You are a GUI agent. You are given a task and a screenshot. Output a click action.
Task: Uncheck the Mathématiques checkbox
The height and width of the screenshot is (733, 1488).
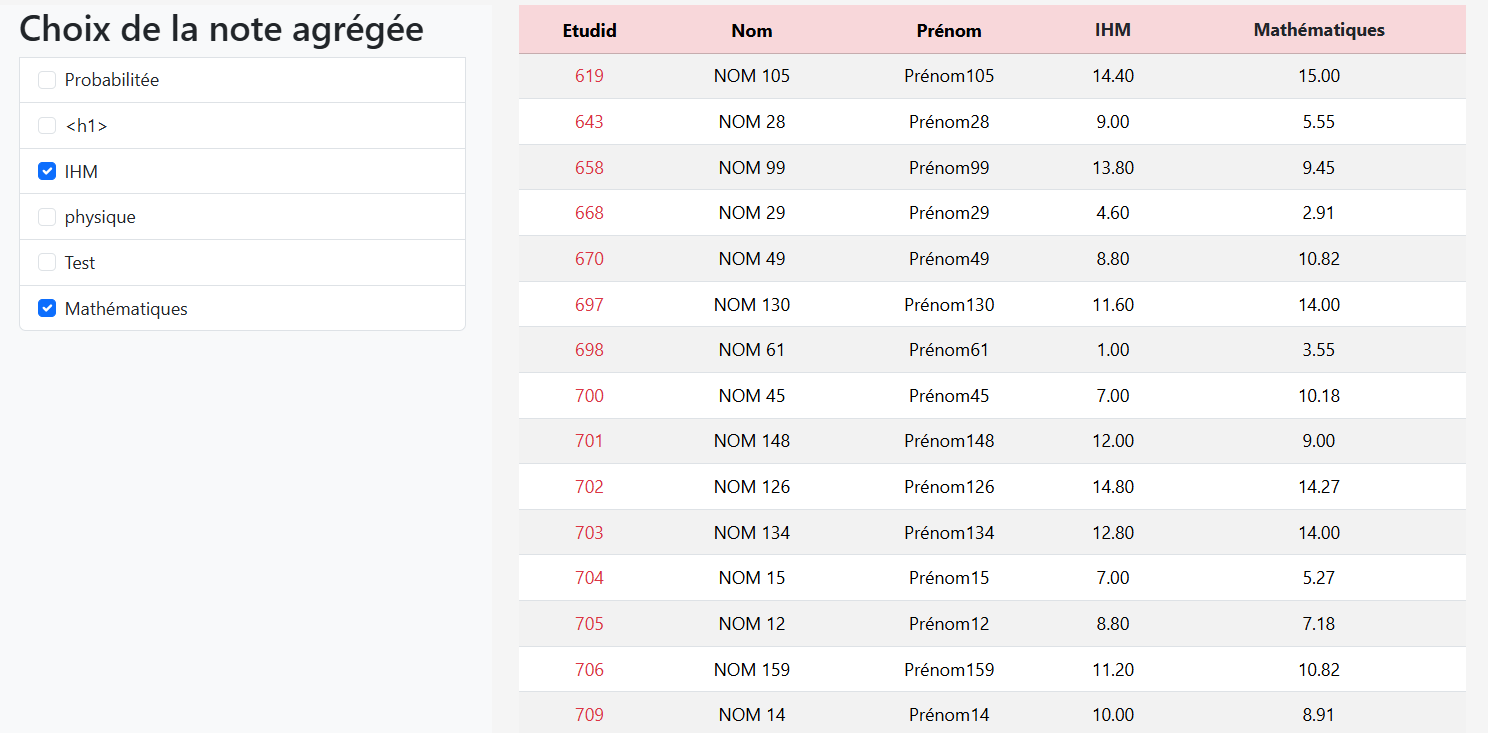[x=47, y=309]
